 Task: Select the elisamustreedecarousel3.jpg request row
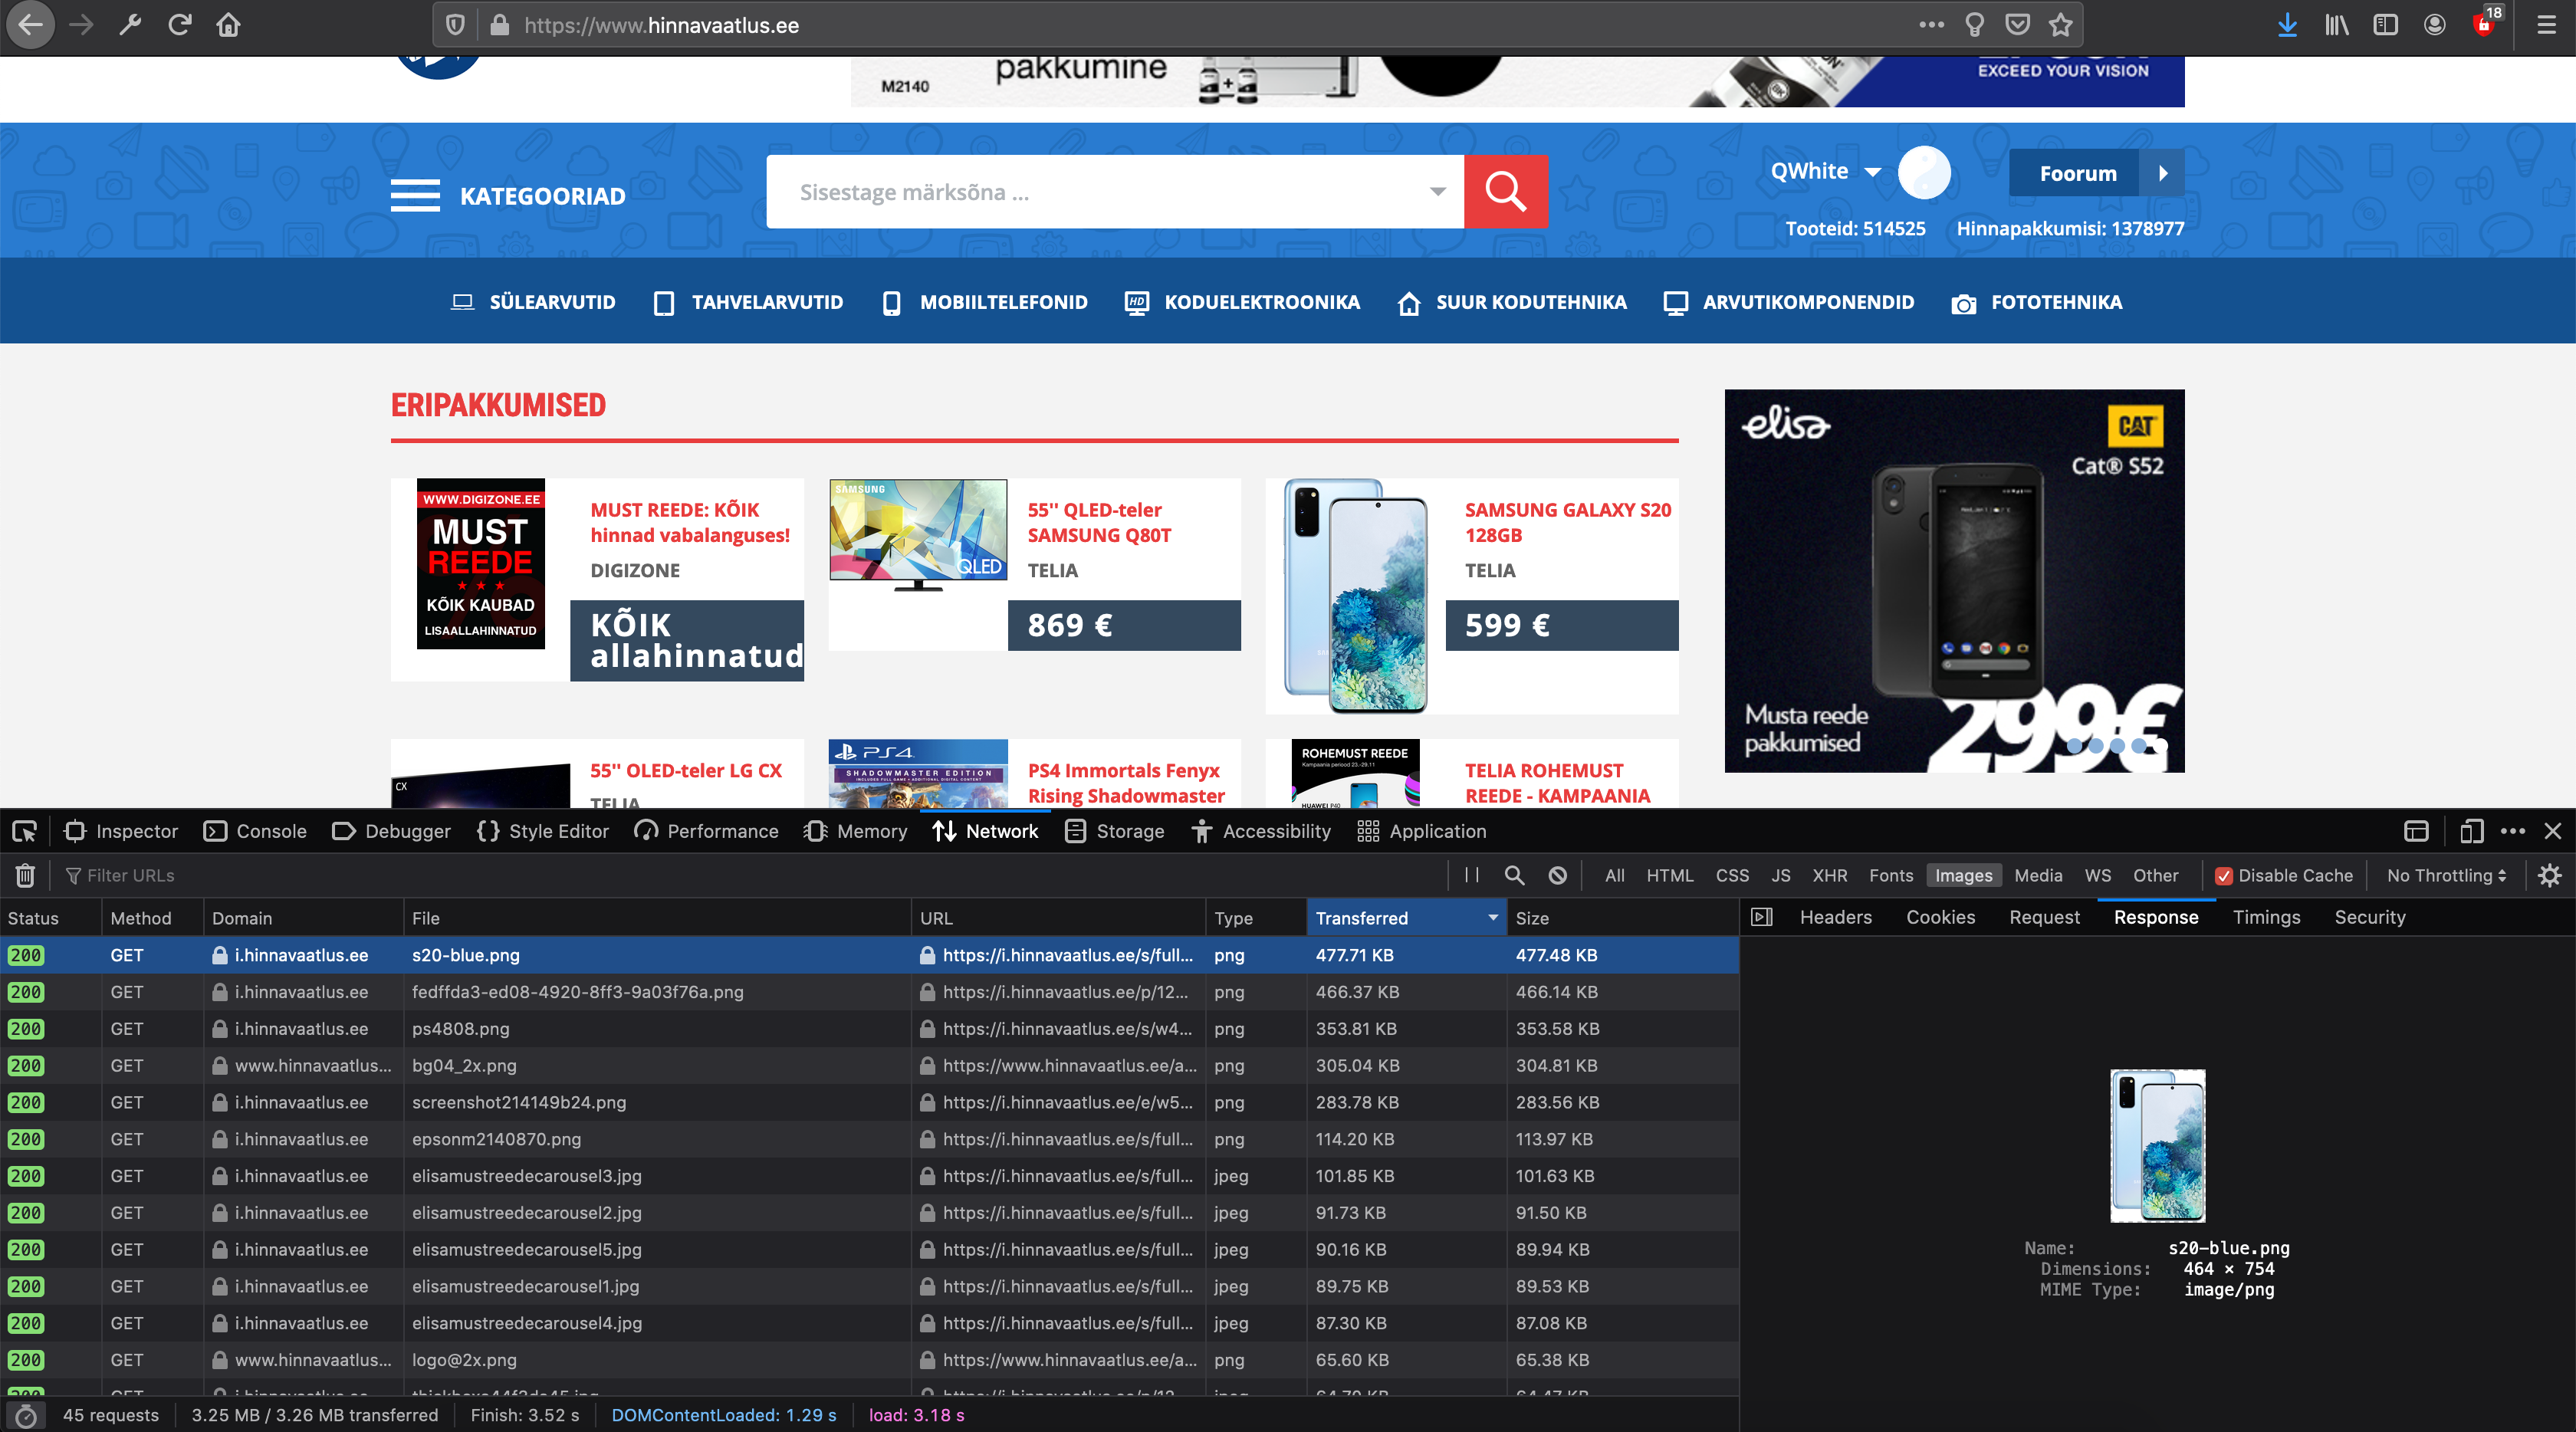(x=870, y=1176)
